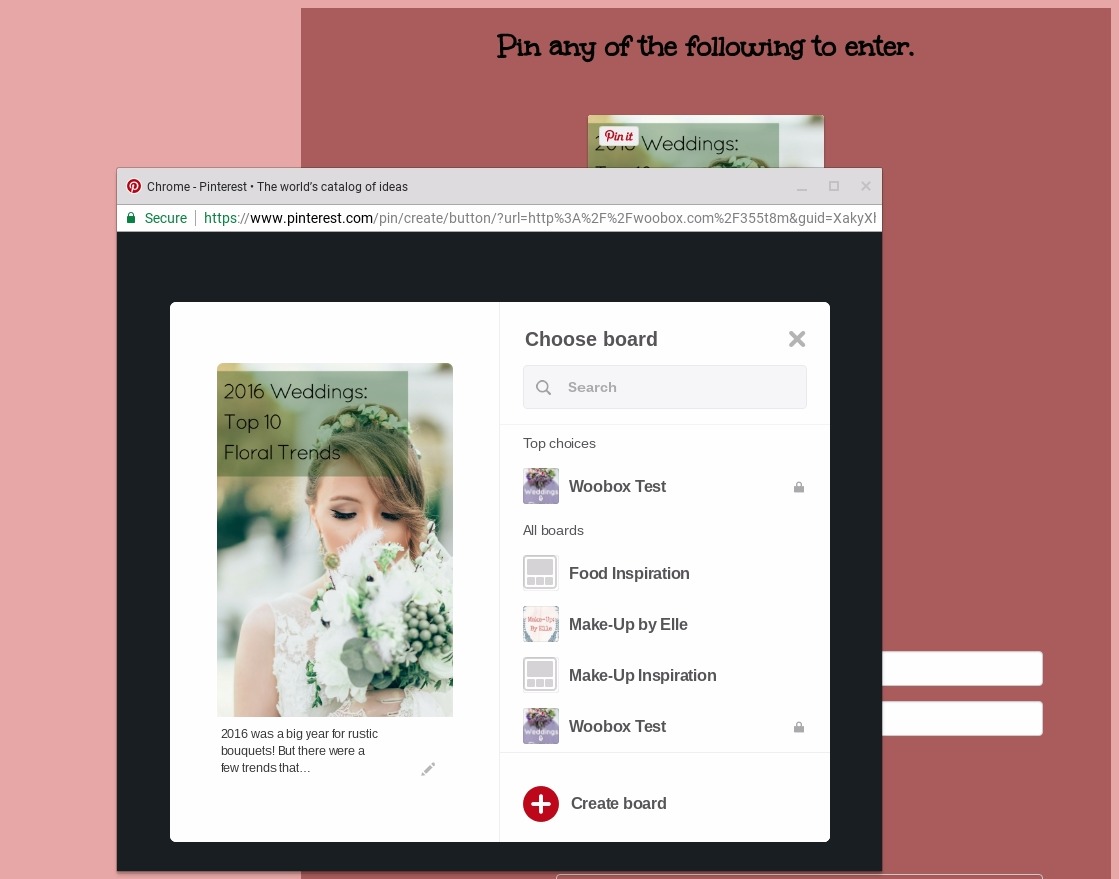Click lock icon on Top choices Woobox Test
Screen dimensions: 1119x879
(x=799, y=487)
